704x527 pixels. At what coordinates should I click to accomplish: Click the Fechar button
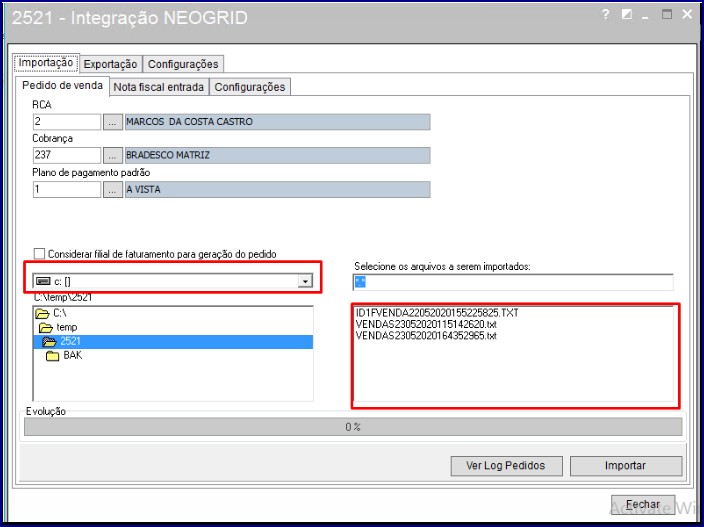coord(643,505)
